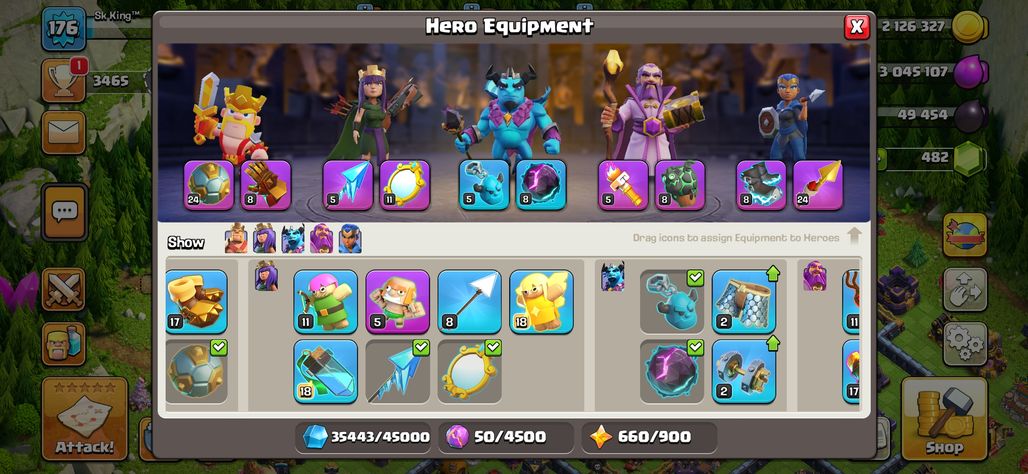The width and height of the screenshot is (1028, 474).
Task: Open the mail envelope inbox
Action: click(64, 132)
